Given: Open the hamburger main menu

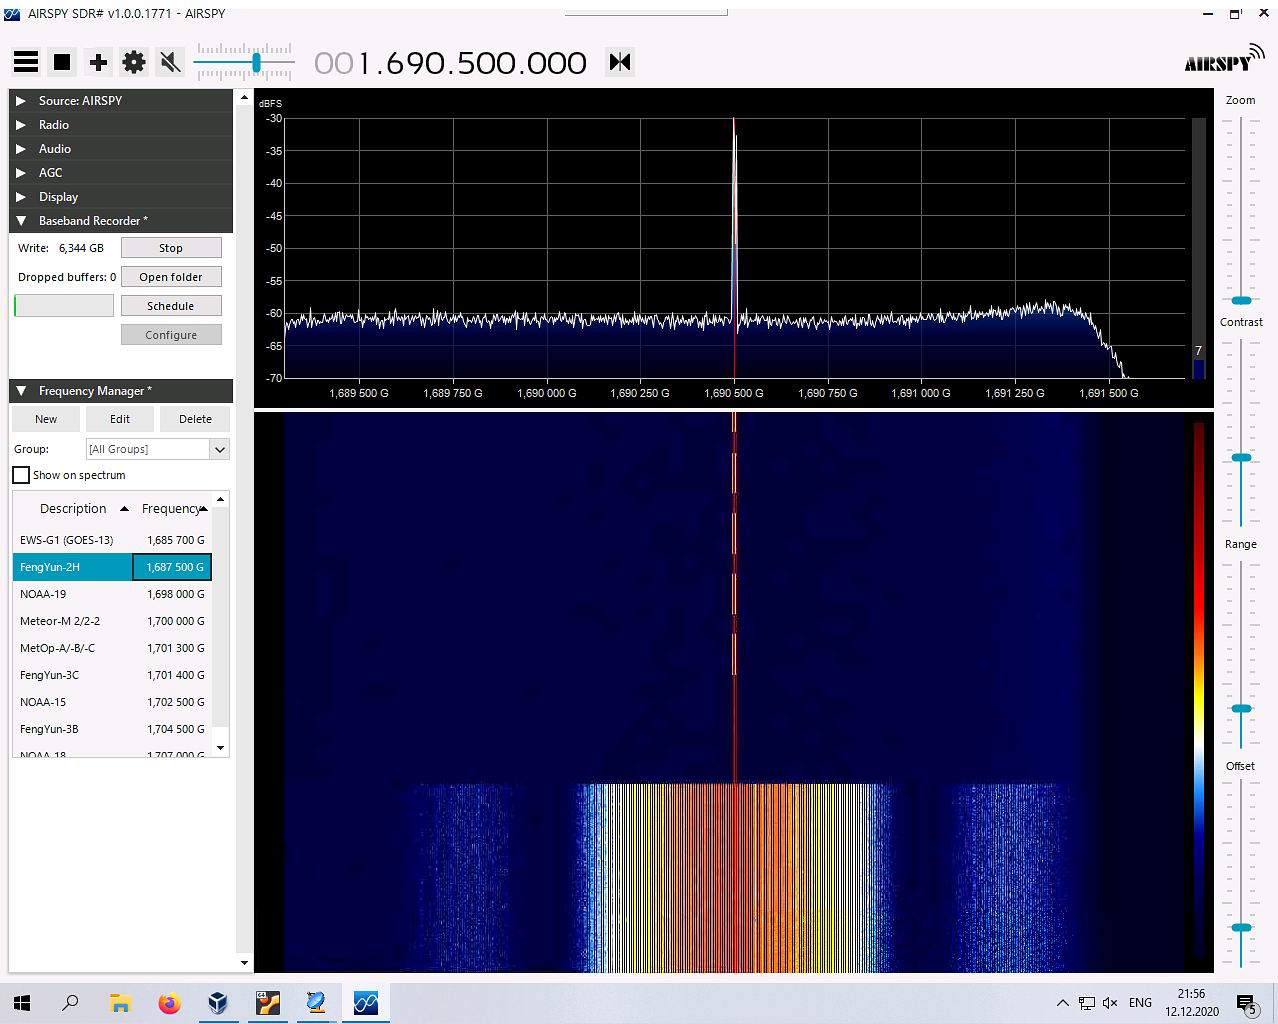Looking at the screenshot, I should [x=26, y=62].
